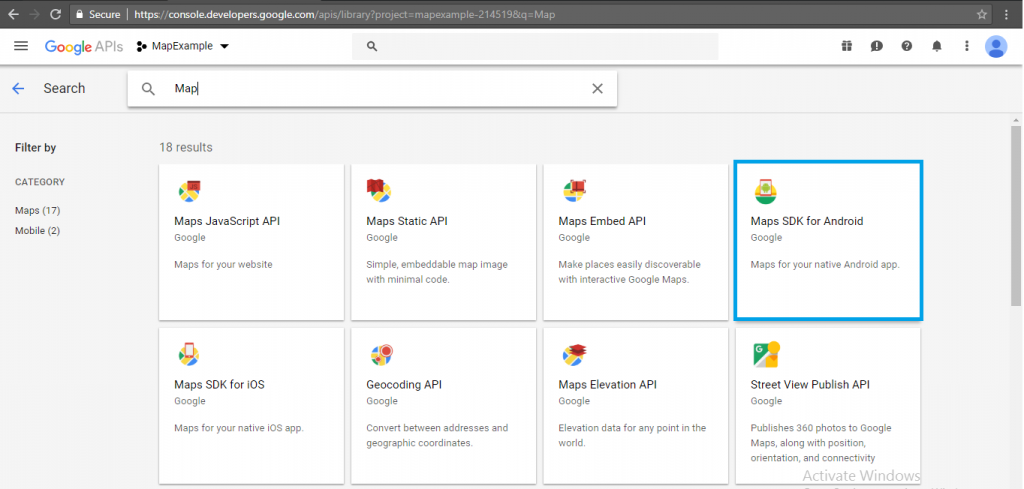1024x489 pixels.
Task: Open the Maps JavaScript API card
Action: coord(251,242)
